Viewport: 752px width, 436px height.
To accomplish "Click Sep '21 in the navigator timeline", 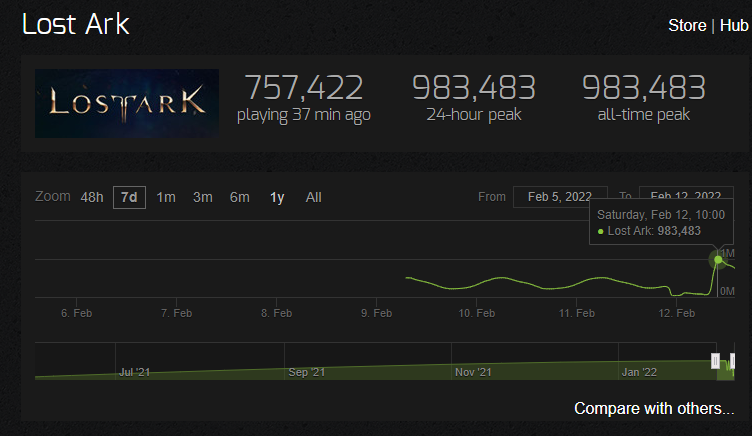I will [x=306, y=372].
